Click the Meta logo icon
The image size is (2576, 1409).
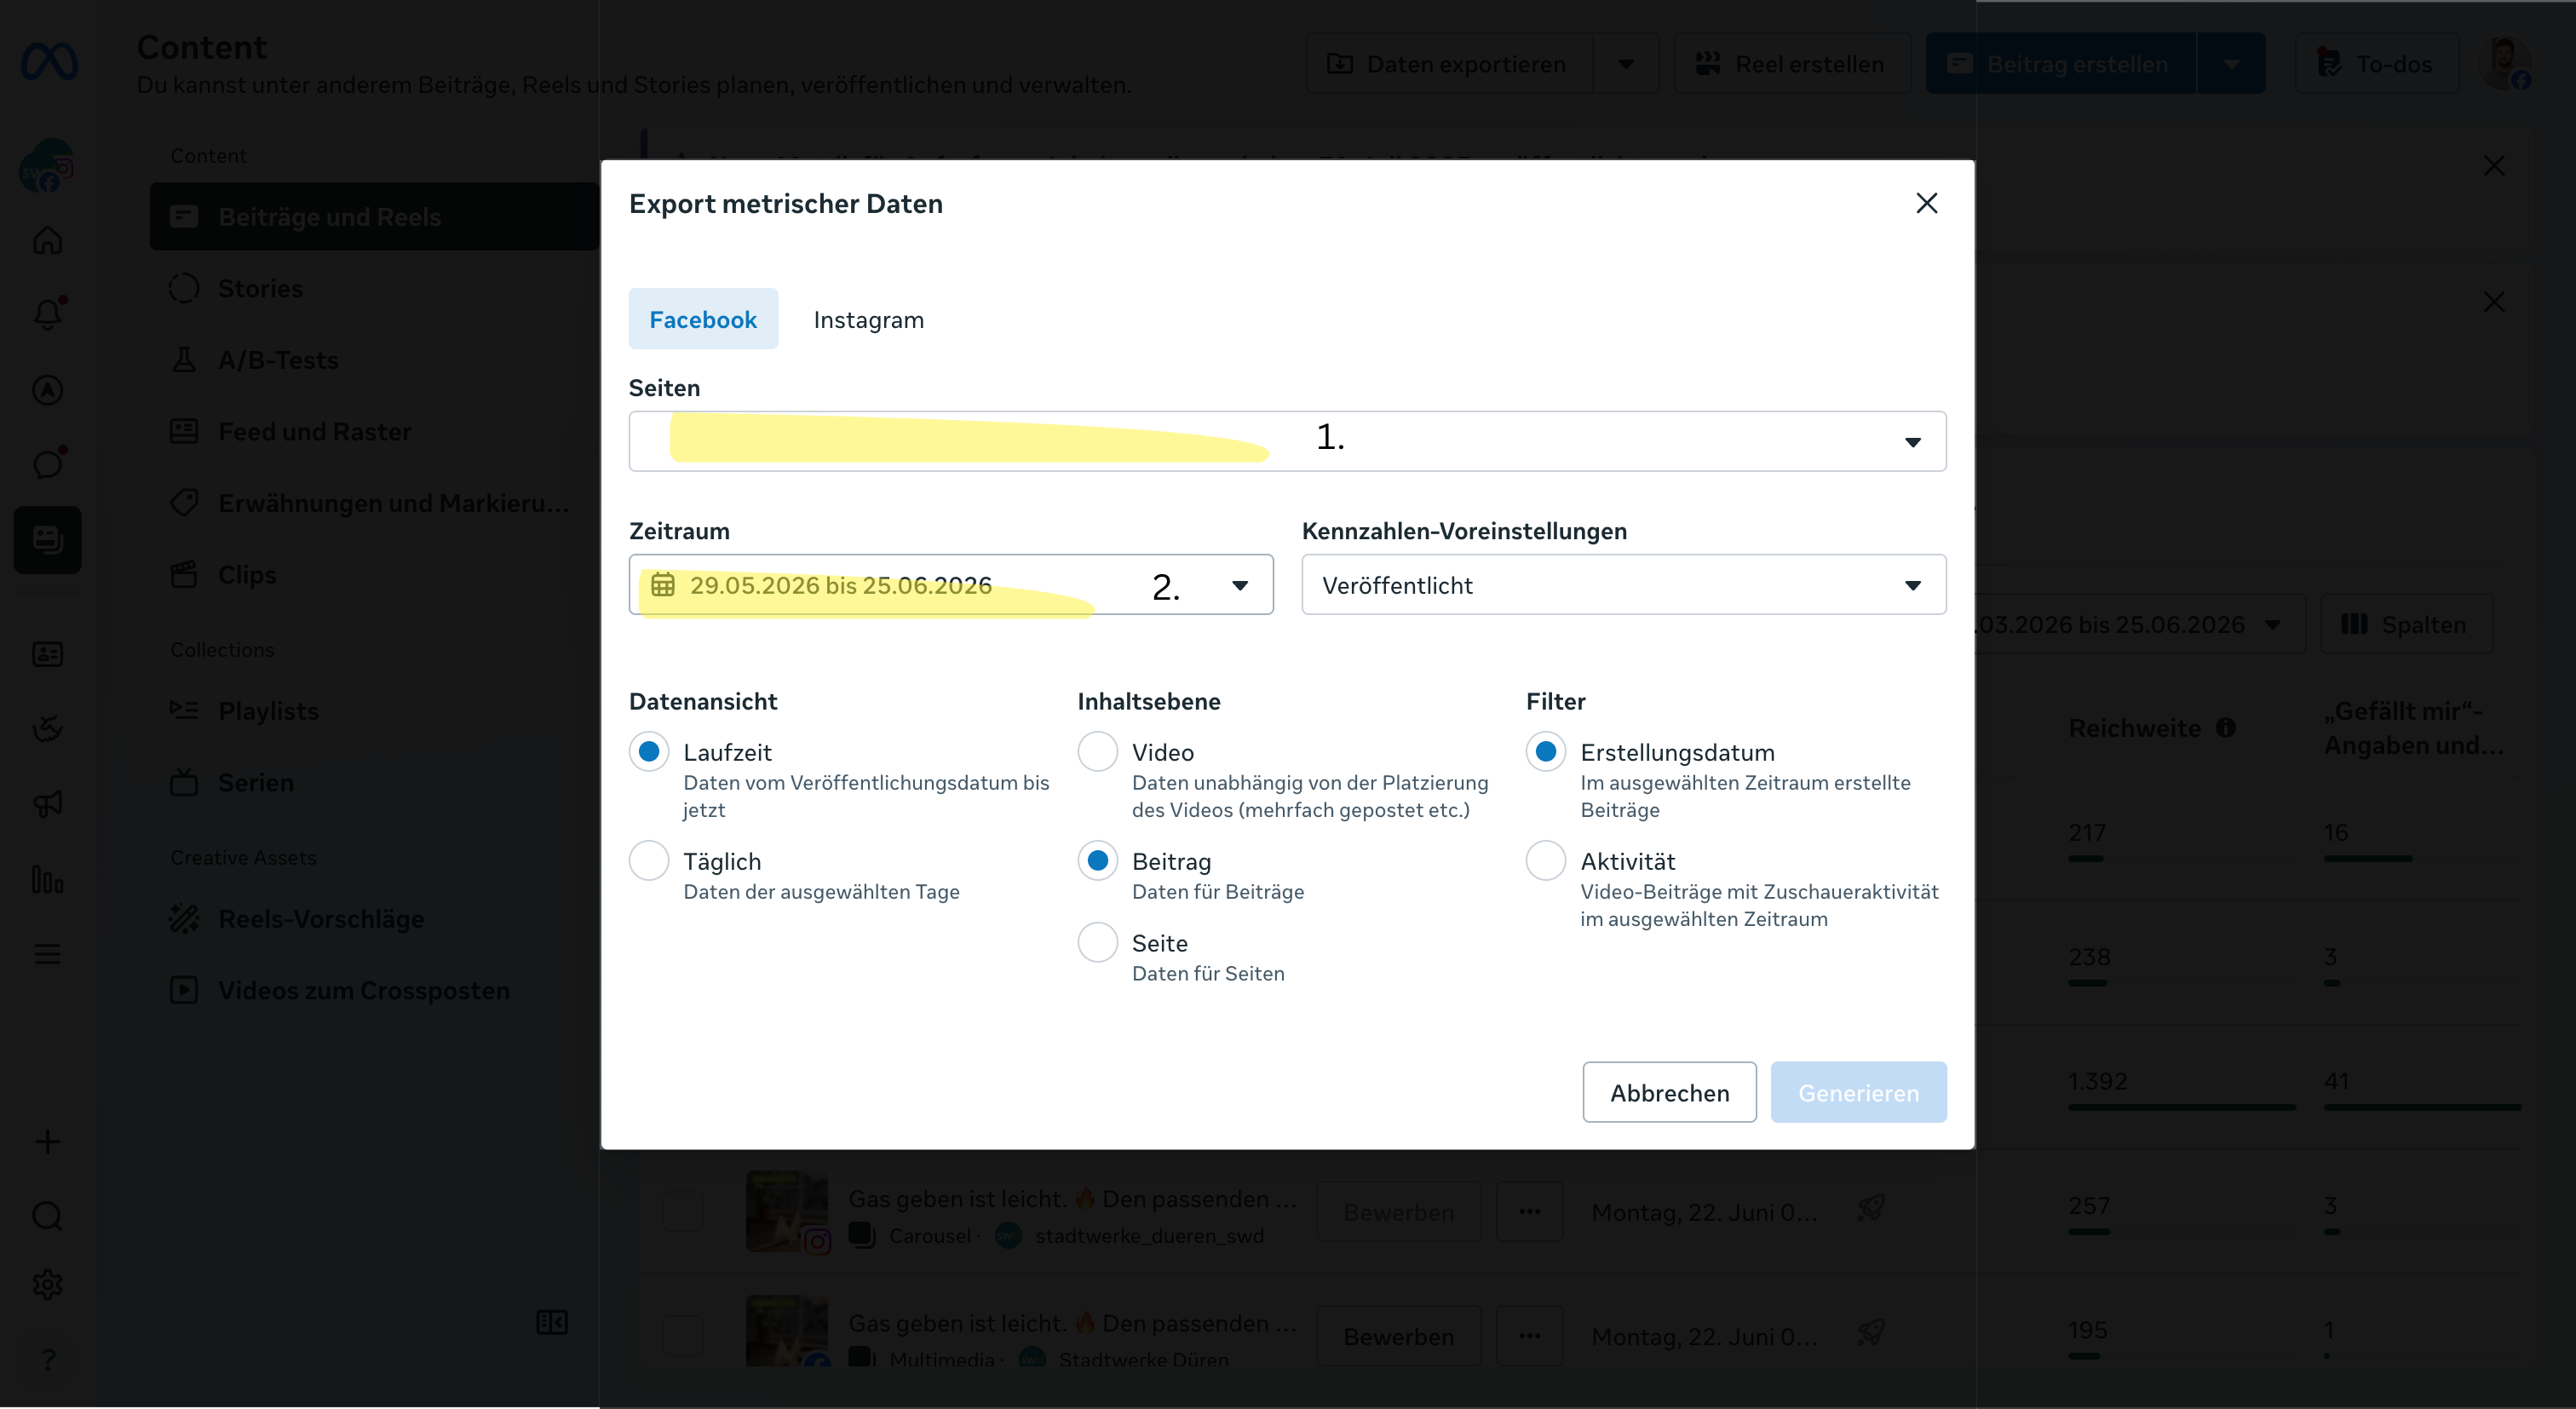pyautogui.click(x=48, y=62)
